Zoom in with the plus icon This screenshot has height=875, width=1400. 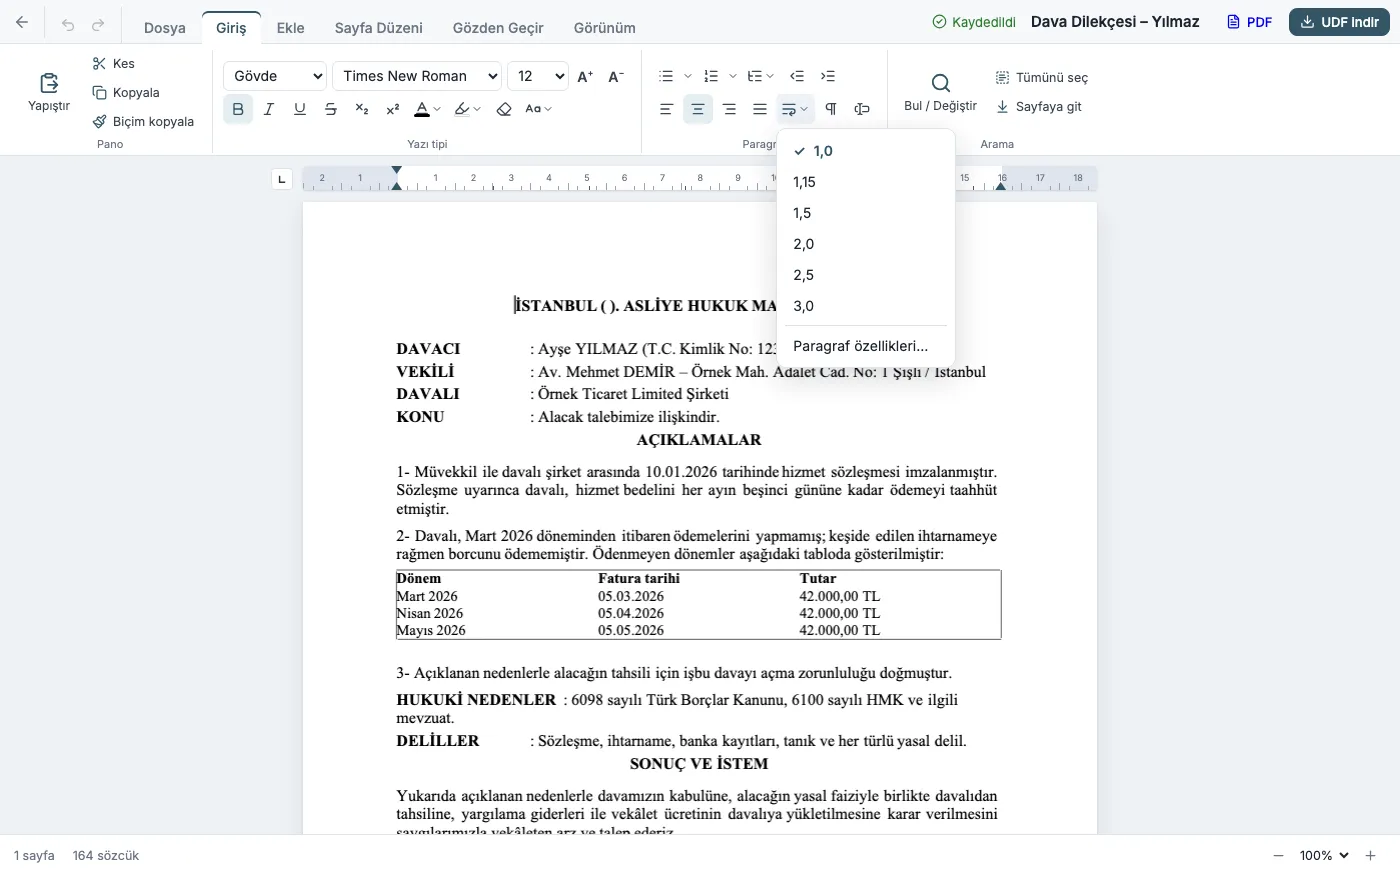point(1371,856)
